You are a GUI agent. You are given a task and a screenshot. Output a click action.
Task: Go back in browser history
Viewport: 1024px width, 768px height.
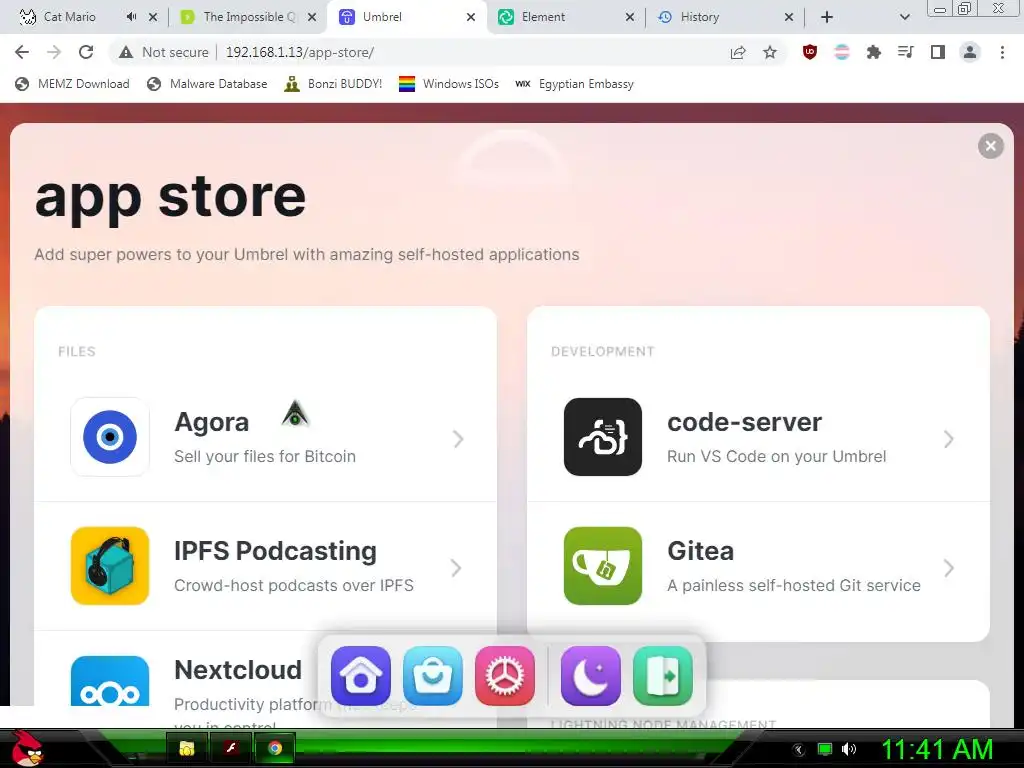pyautogui.click(x=22, y=52)
